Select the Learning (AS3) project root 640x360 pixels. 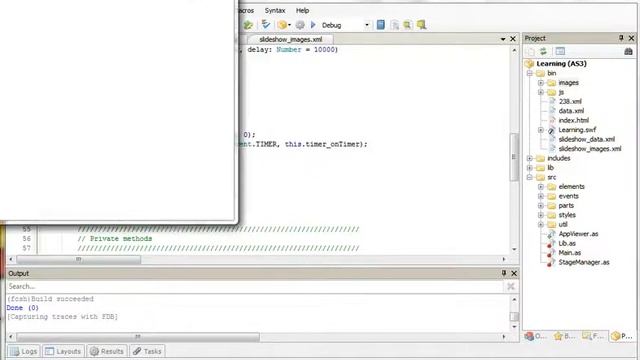tap(561, 64)
